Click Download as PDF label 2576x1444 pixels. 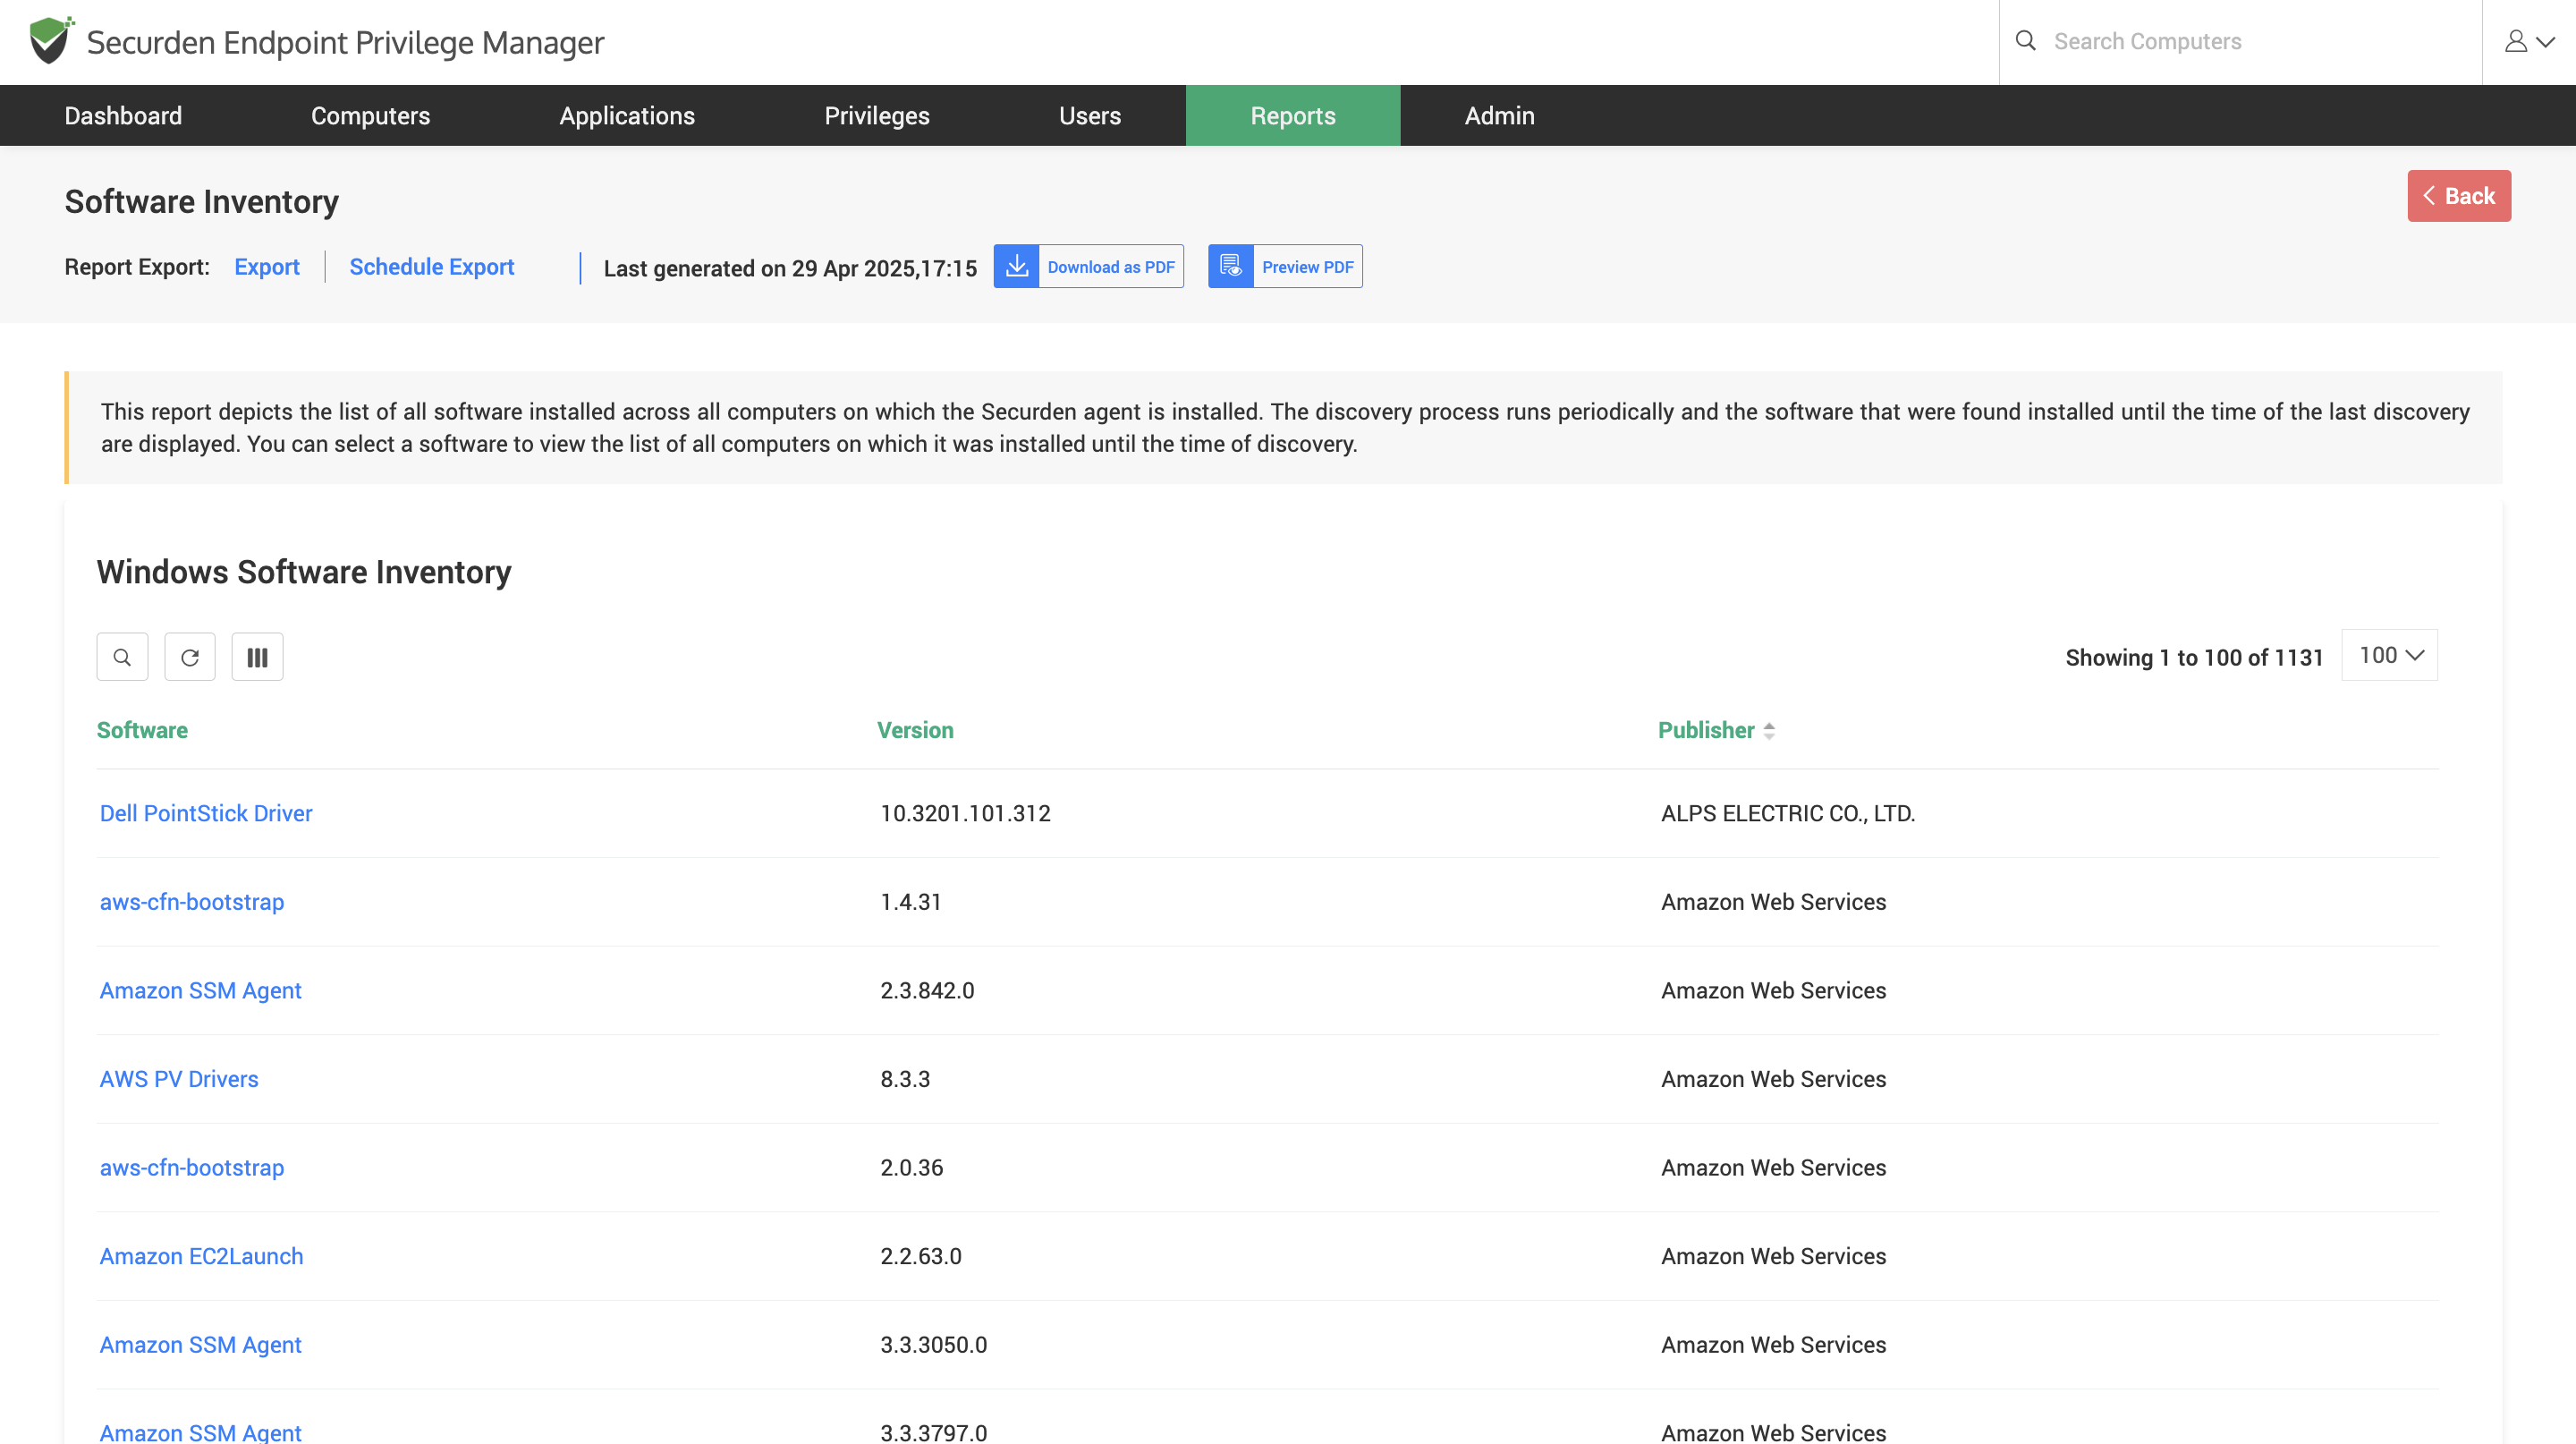click(x=1111, y=267)
